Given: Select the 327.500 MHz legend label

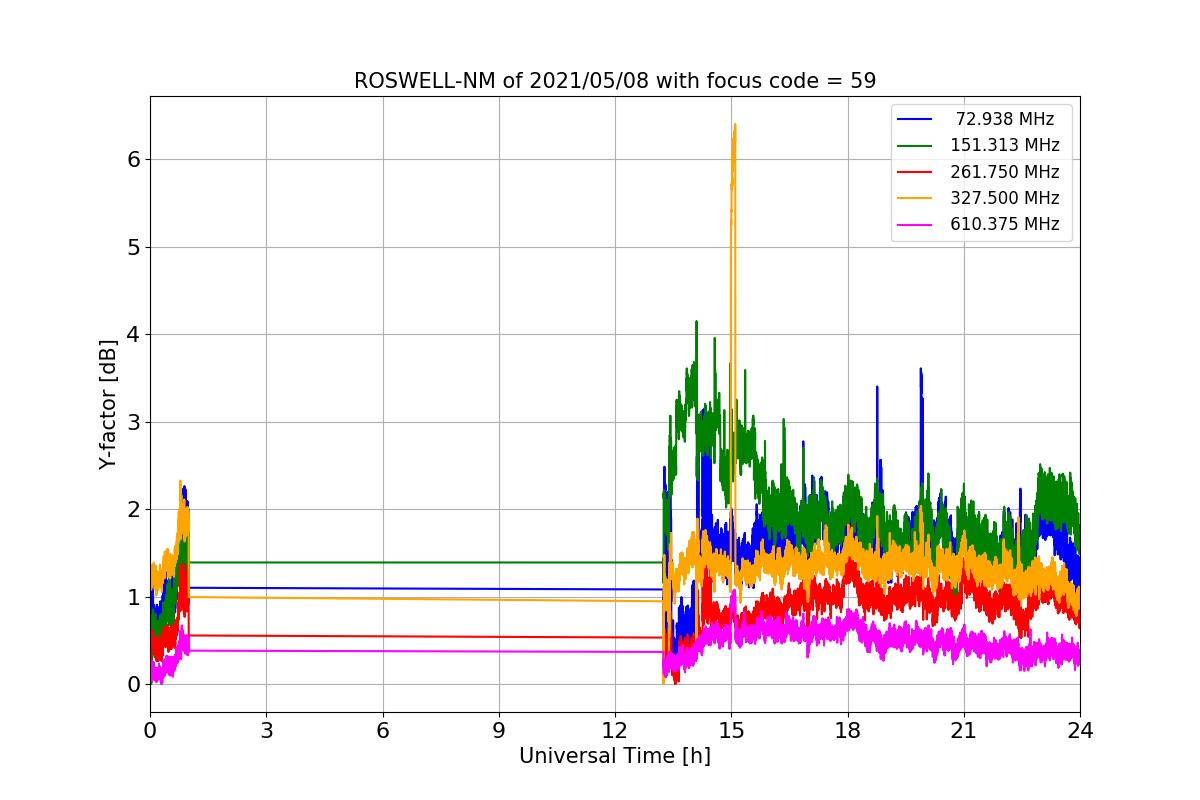Looking at the screenshot, I should coord(1005,198).
